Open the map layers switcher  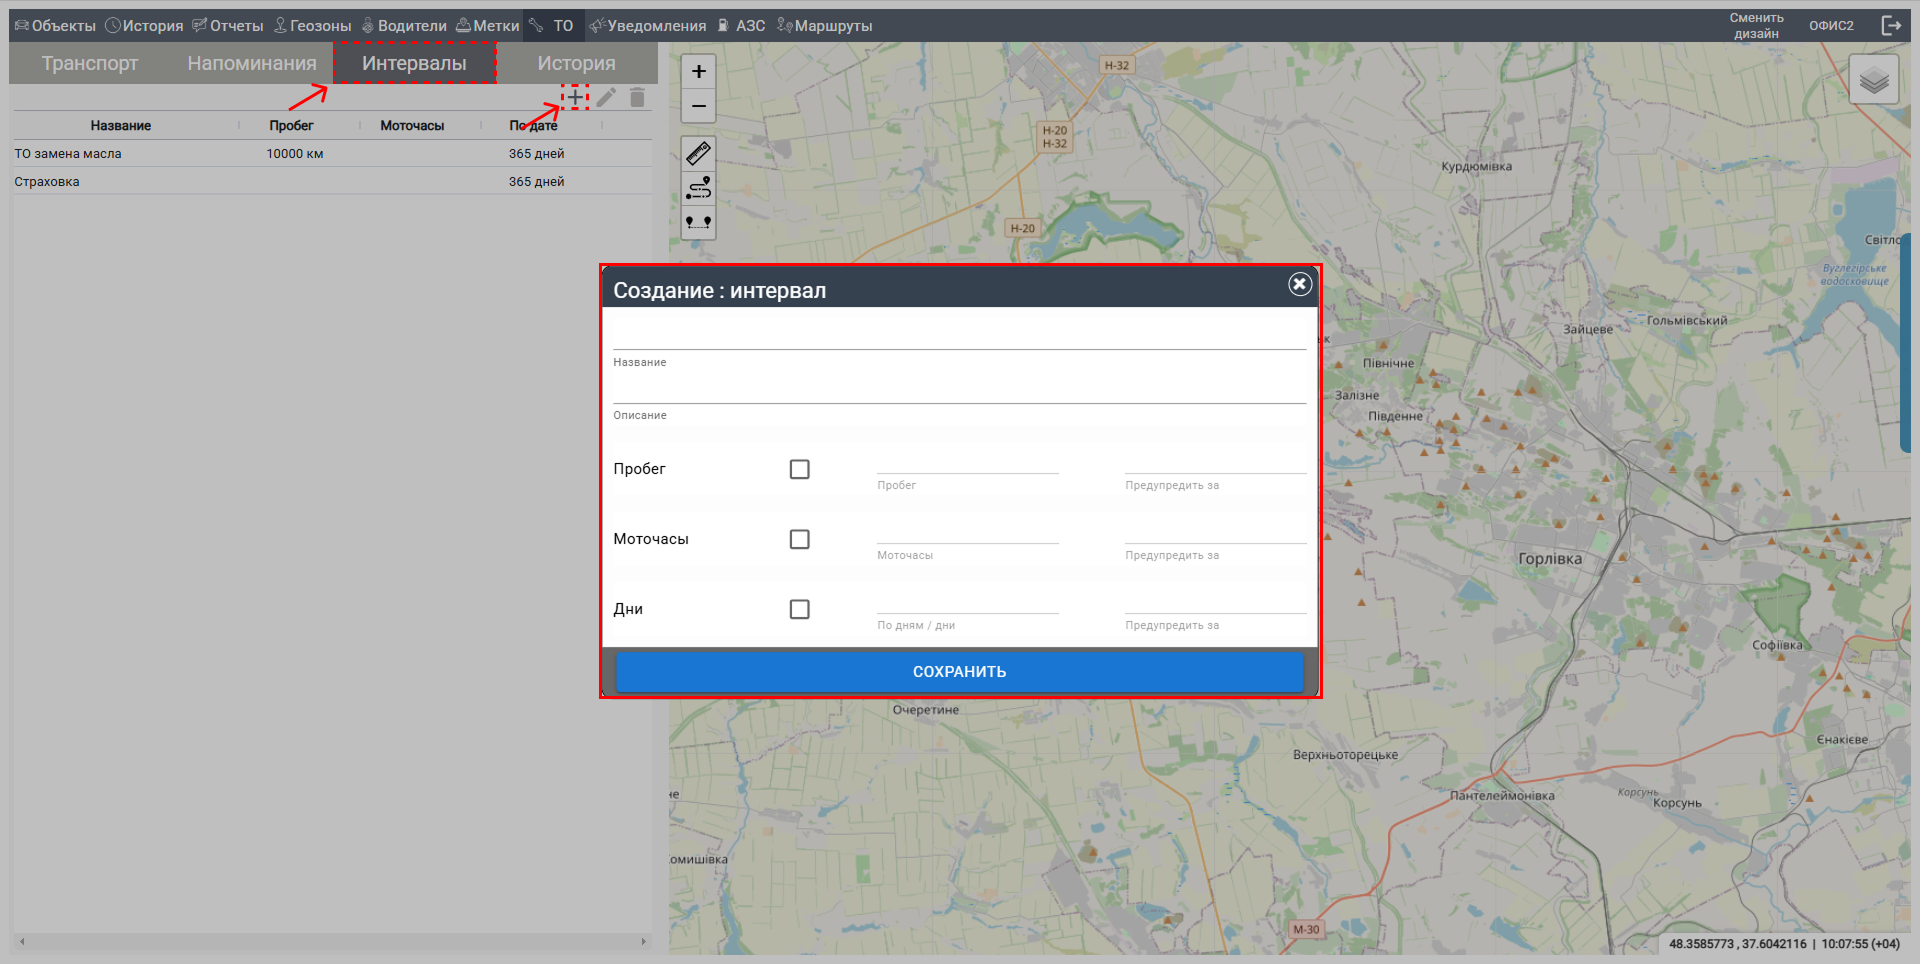(1873, 80)
